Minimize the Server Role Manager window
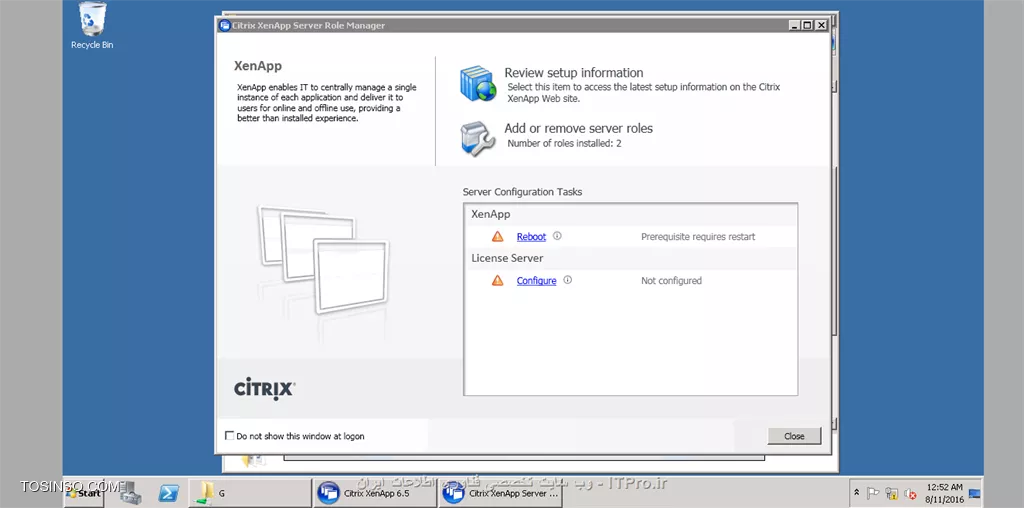The width and height of the screenshot is (1024, 508). click(x=793, y=25)
